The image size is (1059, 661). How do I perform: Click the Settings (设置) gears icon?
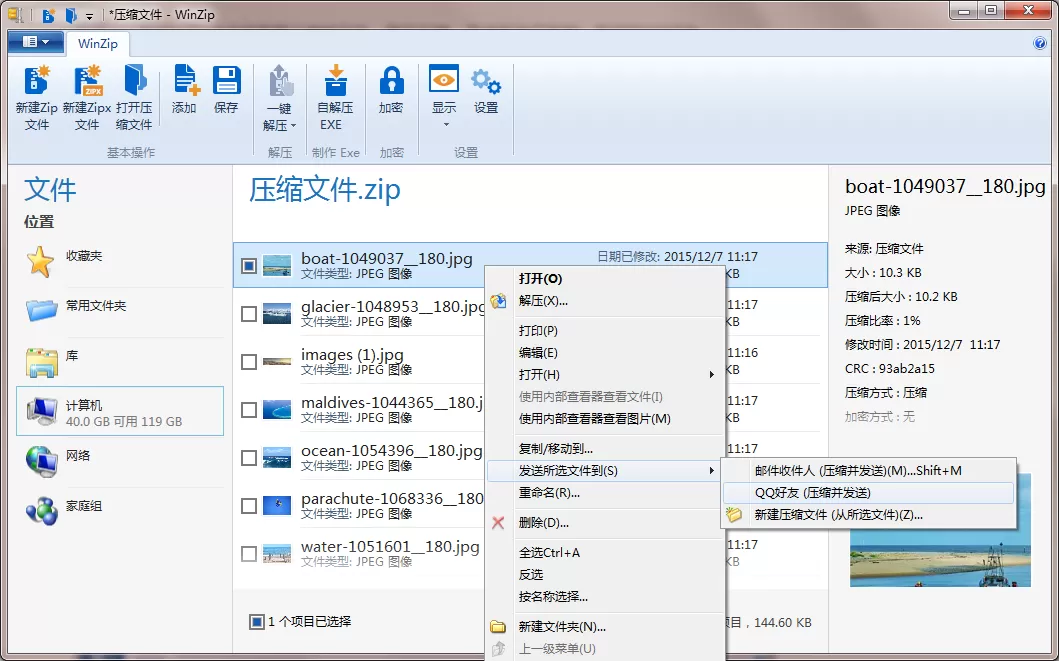486,81
